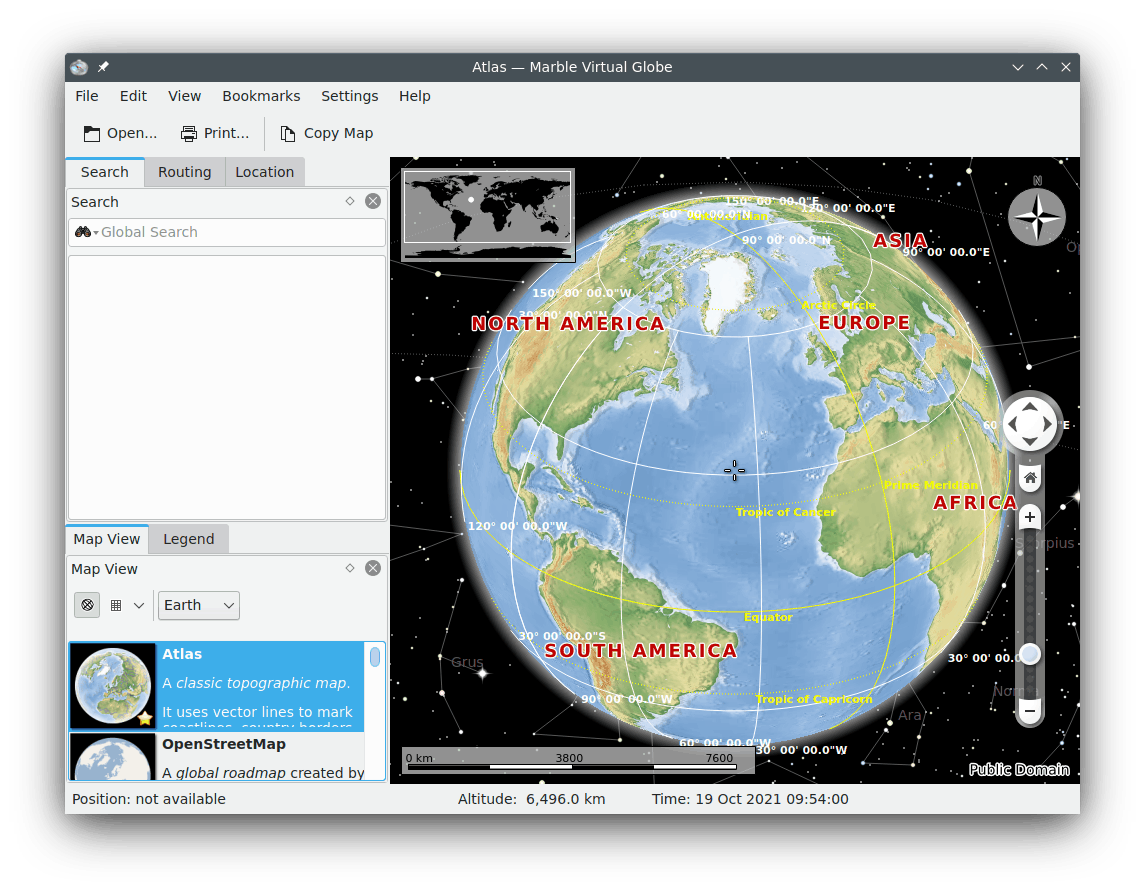Pan the map up with navigation arrow
The image size is (1145, 891).
click(1030, 408)
